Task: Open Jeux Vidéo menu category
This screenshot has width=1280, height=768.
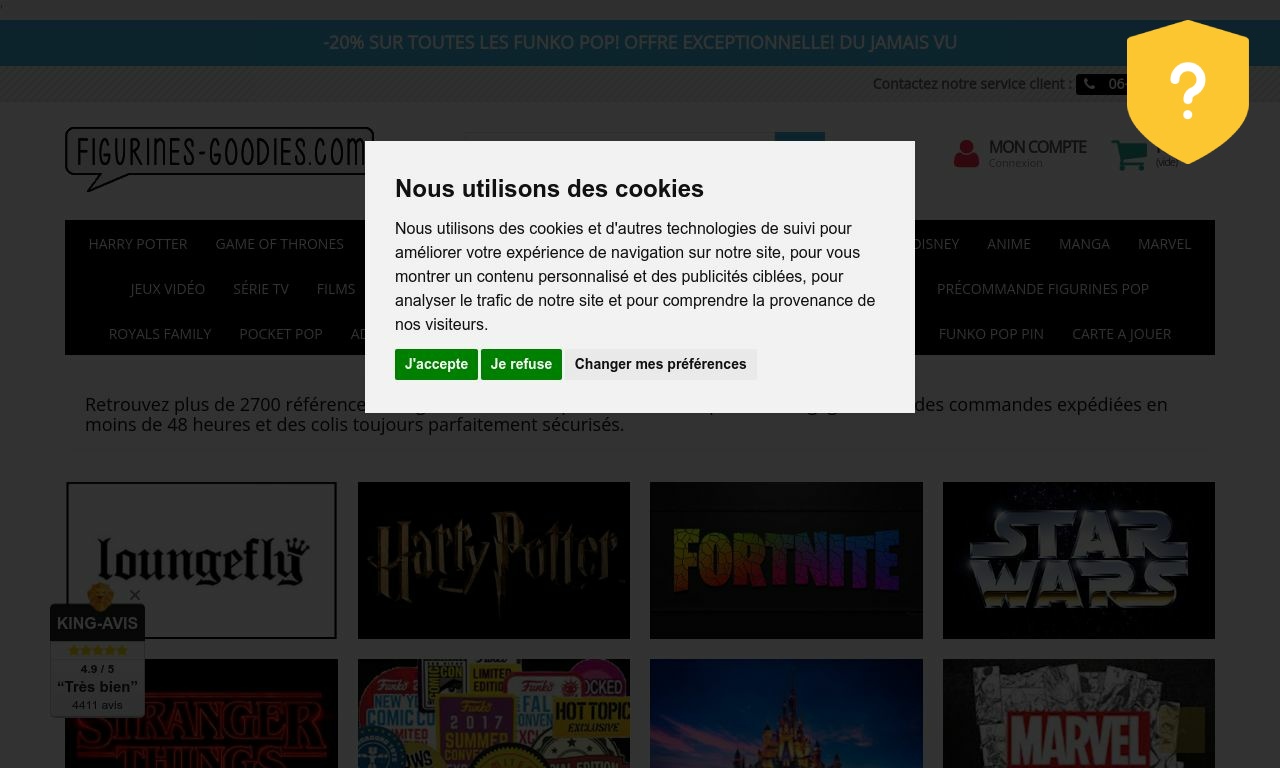Action: tap(167, 289)
